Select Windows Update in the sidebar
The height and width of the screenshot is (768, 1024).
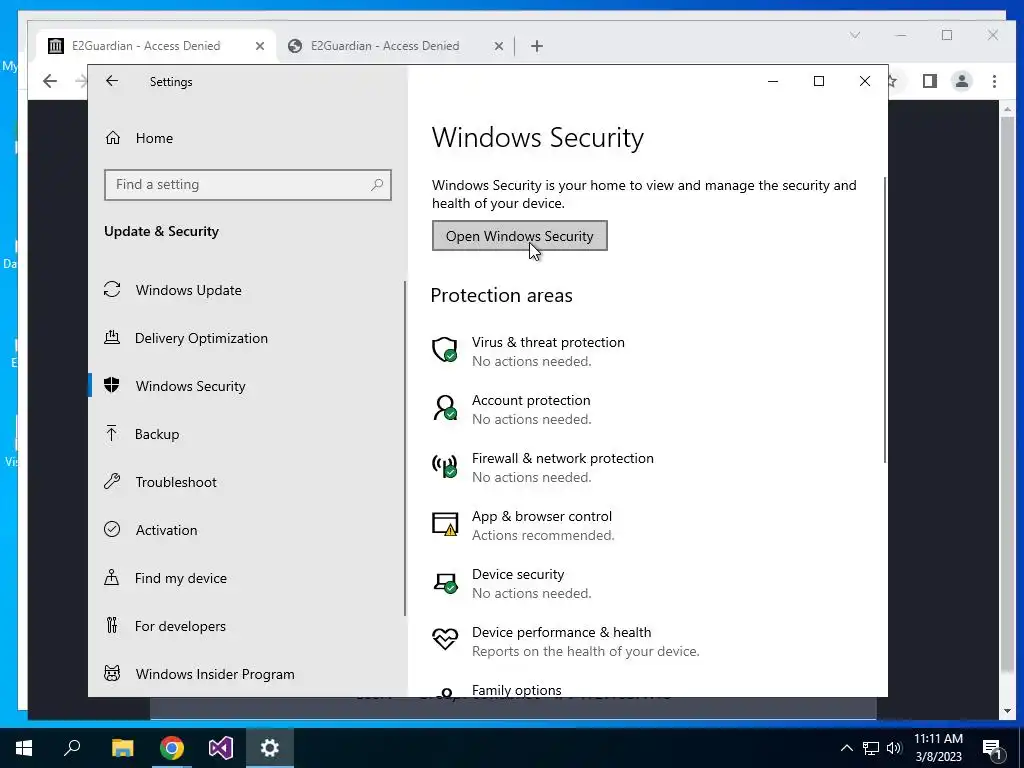pyautogui.click(x=246, y=289)
